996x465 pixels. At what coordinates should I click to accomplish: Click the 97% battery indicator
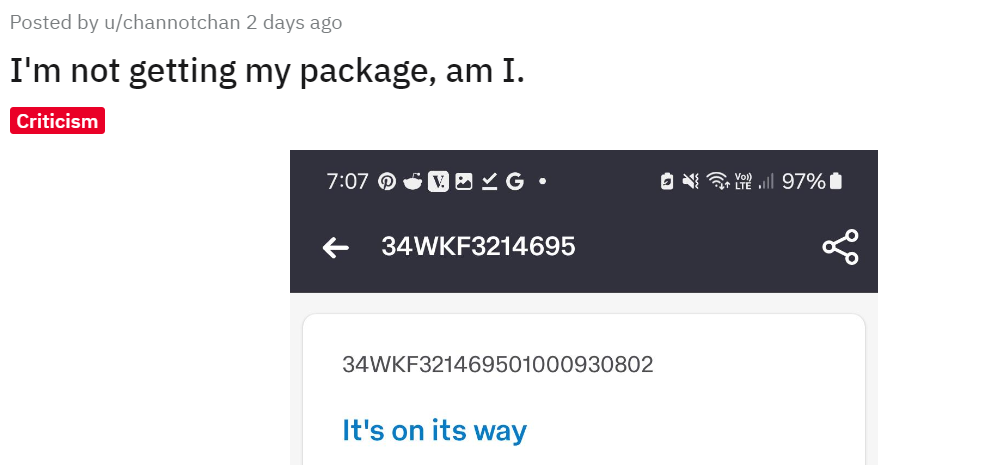click(x=812, y=182)
